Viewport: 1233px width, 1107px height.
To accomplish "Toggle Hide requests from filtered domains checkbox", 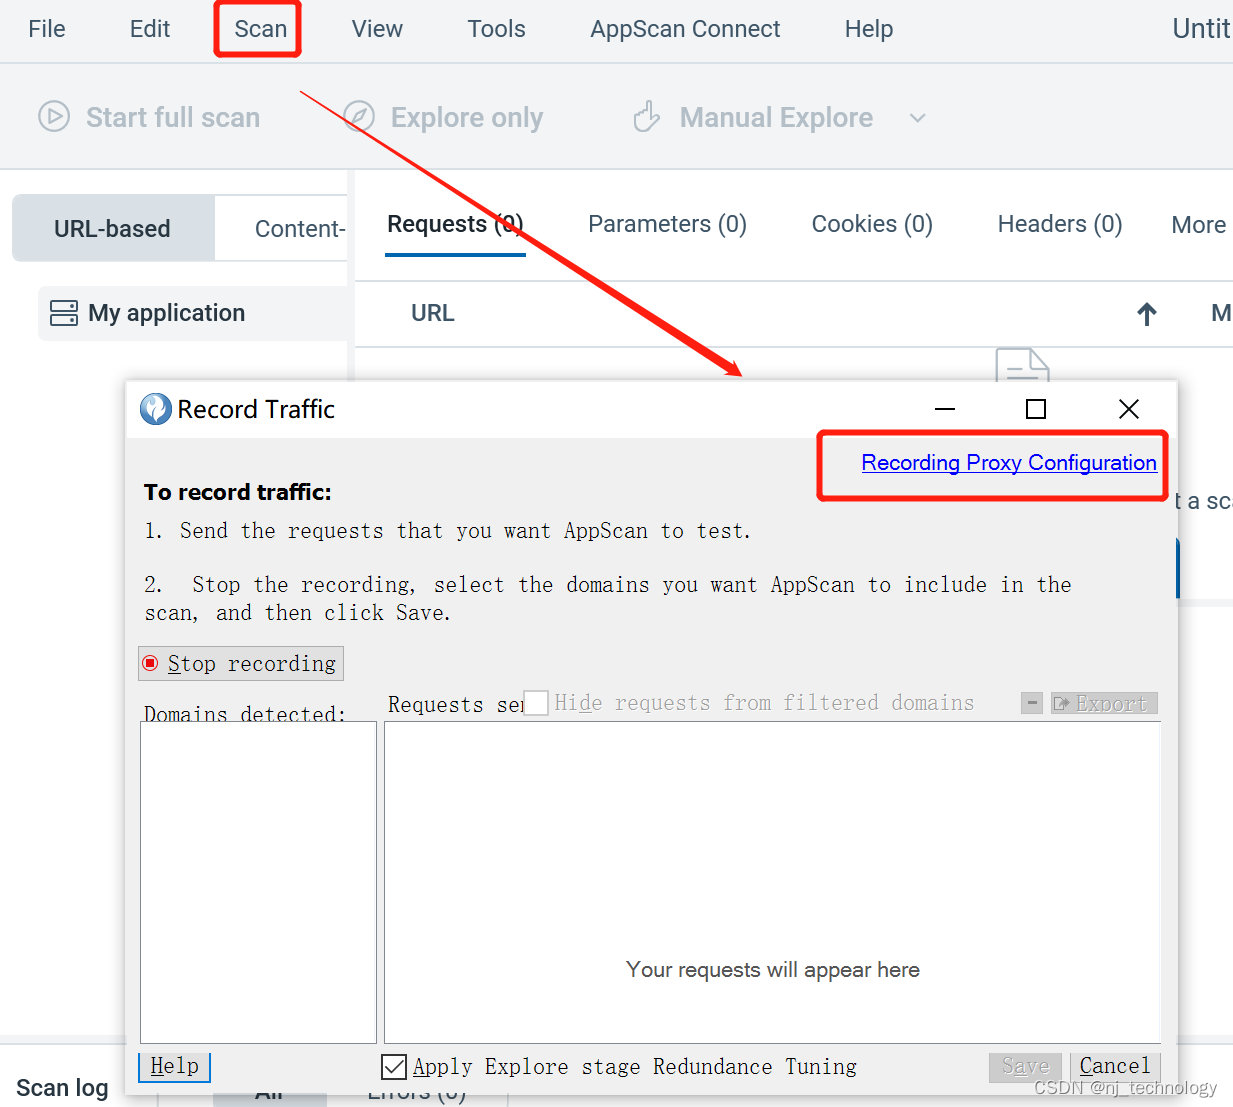I will [x=537, y=703].
